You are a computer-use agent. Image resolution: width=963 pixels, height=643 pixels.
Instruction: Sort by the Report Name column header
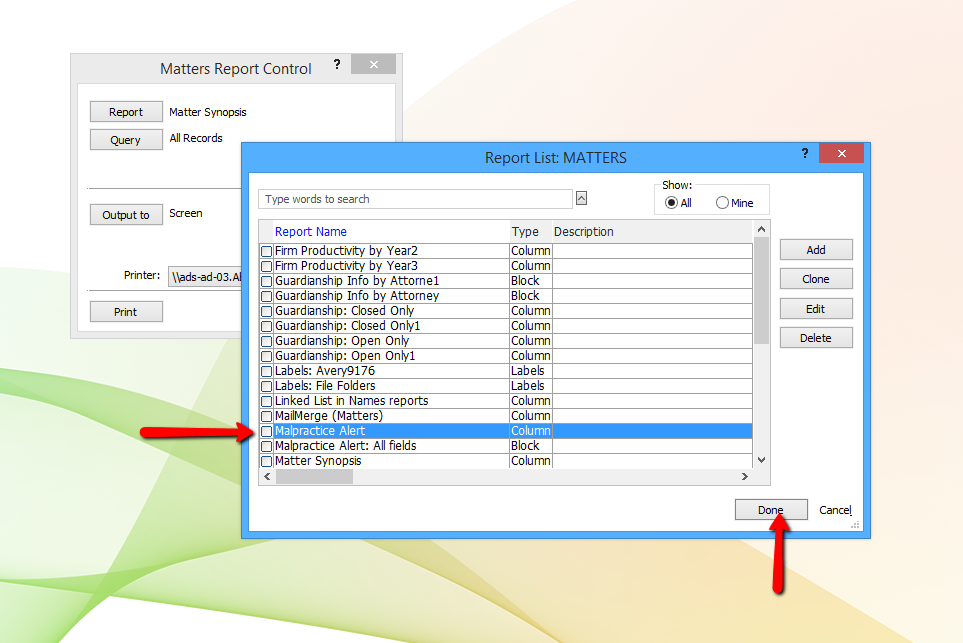[311, 232]
